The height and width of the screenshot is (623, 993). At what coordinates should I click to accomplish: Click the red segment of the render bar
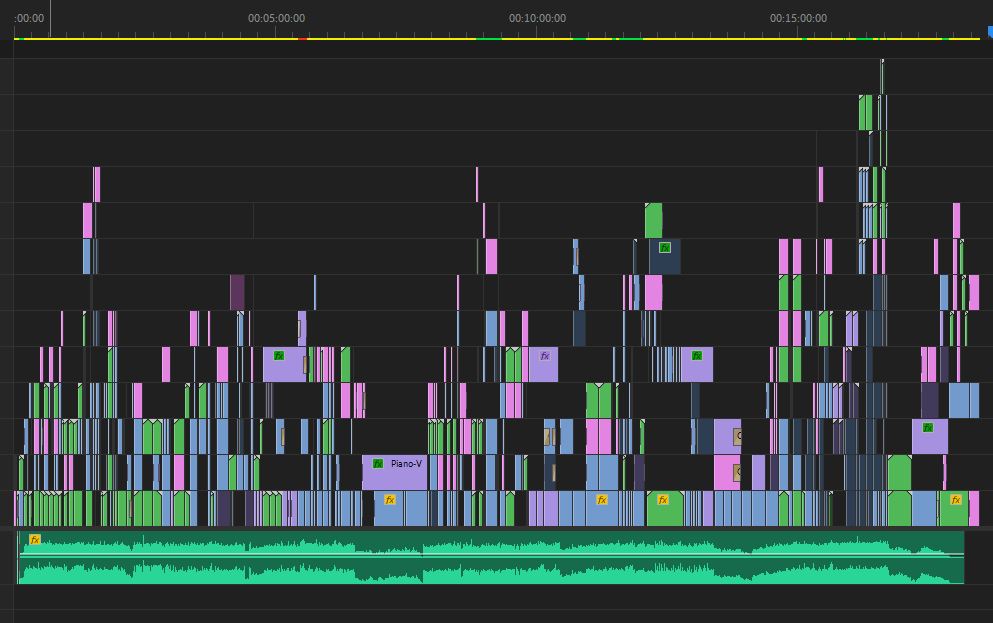(x=303, y=39)
